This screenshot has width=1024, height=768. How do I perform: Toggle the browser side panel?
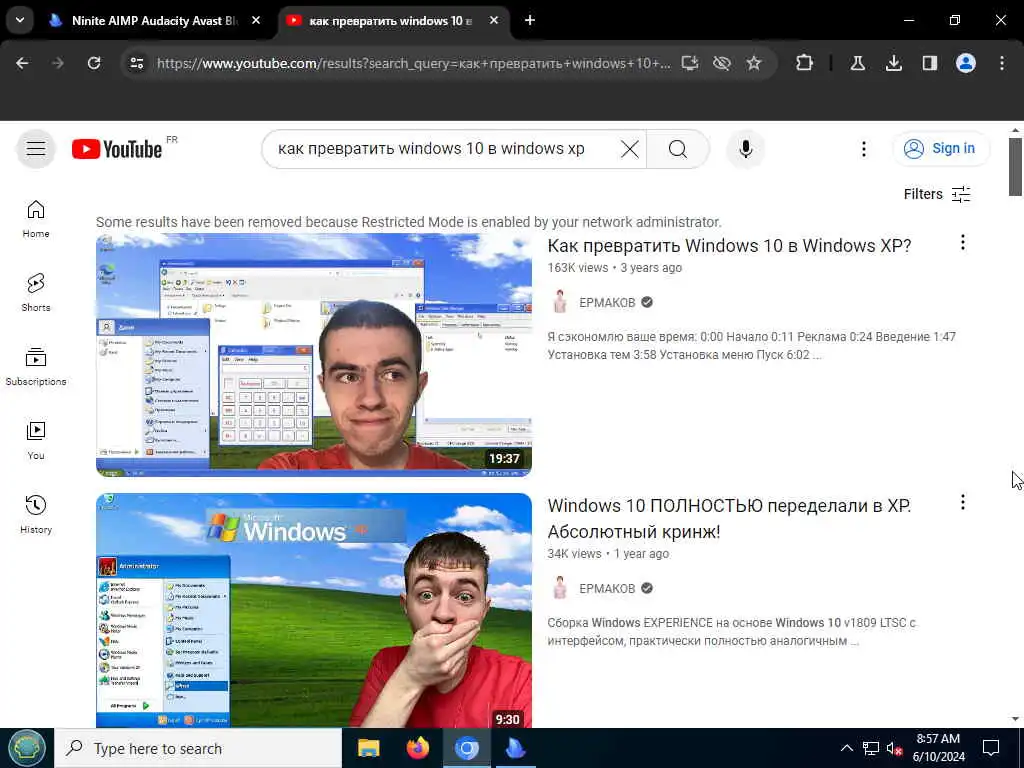(x=929, y=63)
